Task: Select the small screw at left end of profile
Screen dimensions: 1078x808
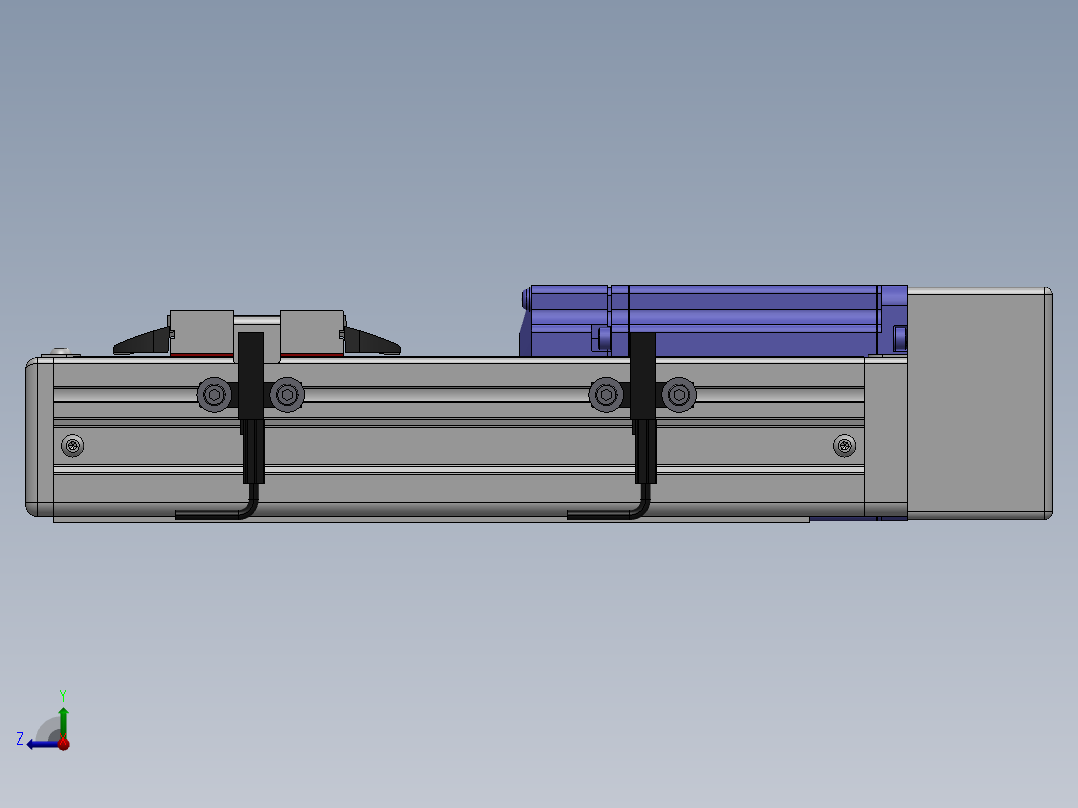Action: coord(72,446)
